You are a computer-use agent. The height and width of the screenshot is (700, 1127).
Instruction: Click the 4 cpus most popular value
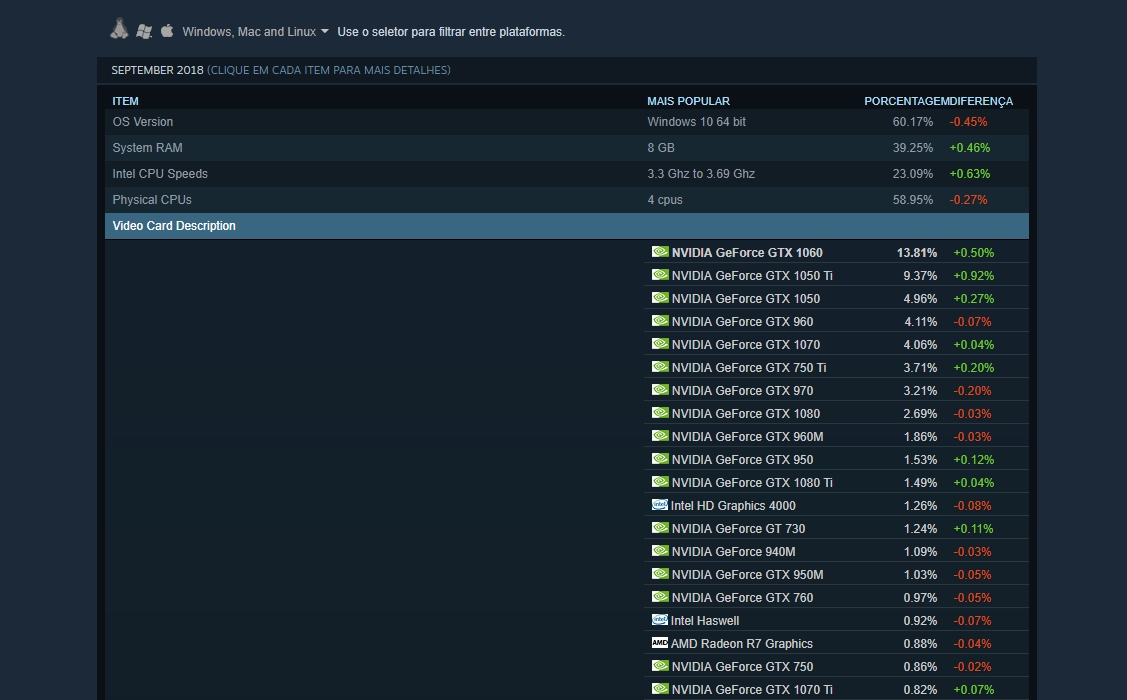pos(665,200)
